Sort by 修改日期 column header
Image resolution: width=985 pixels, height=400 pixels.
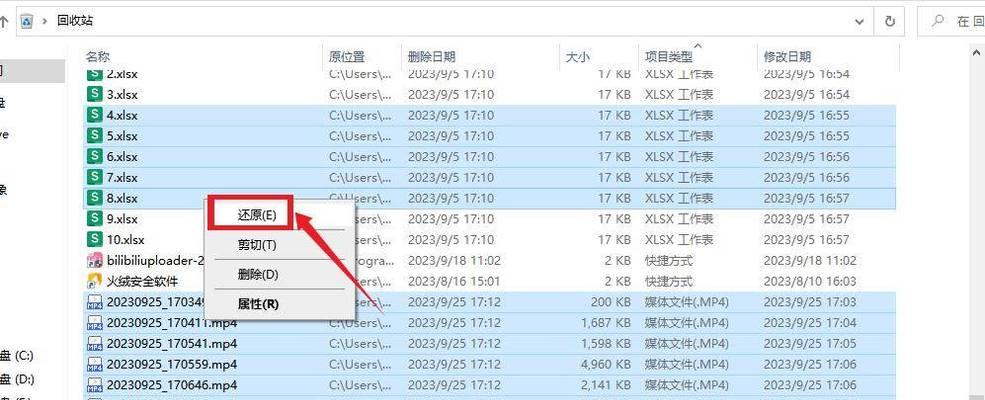point(787,57)
